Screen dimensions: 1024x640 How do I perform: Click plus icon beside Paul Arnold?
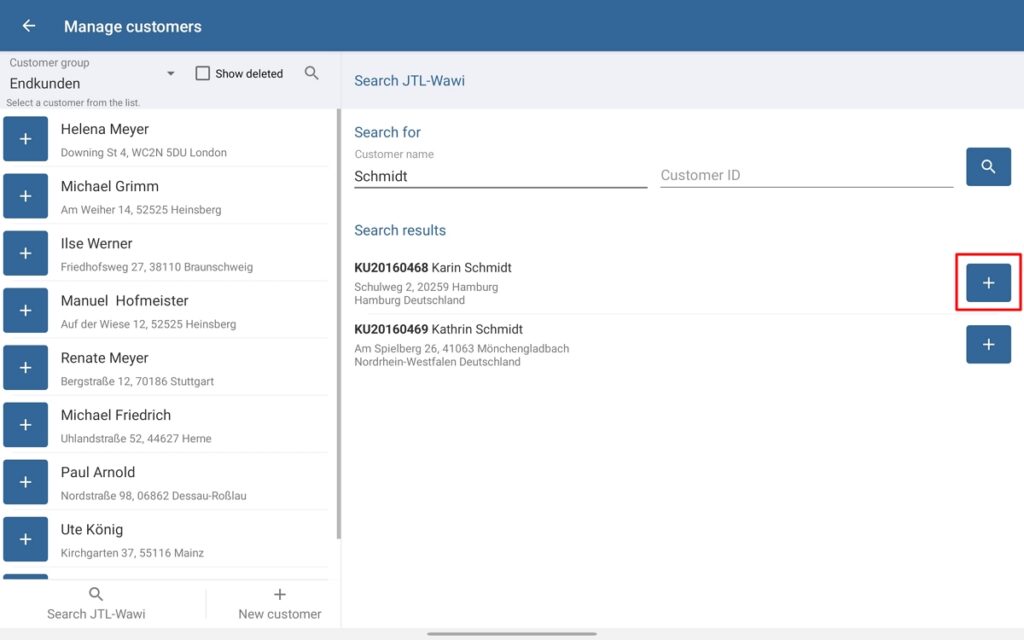[x=26, y=482]
